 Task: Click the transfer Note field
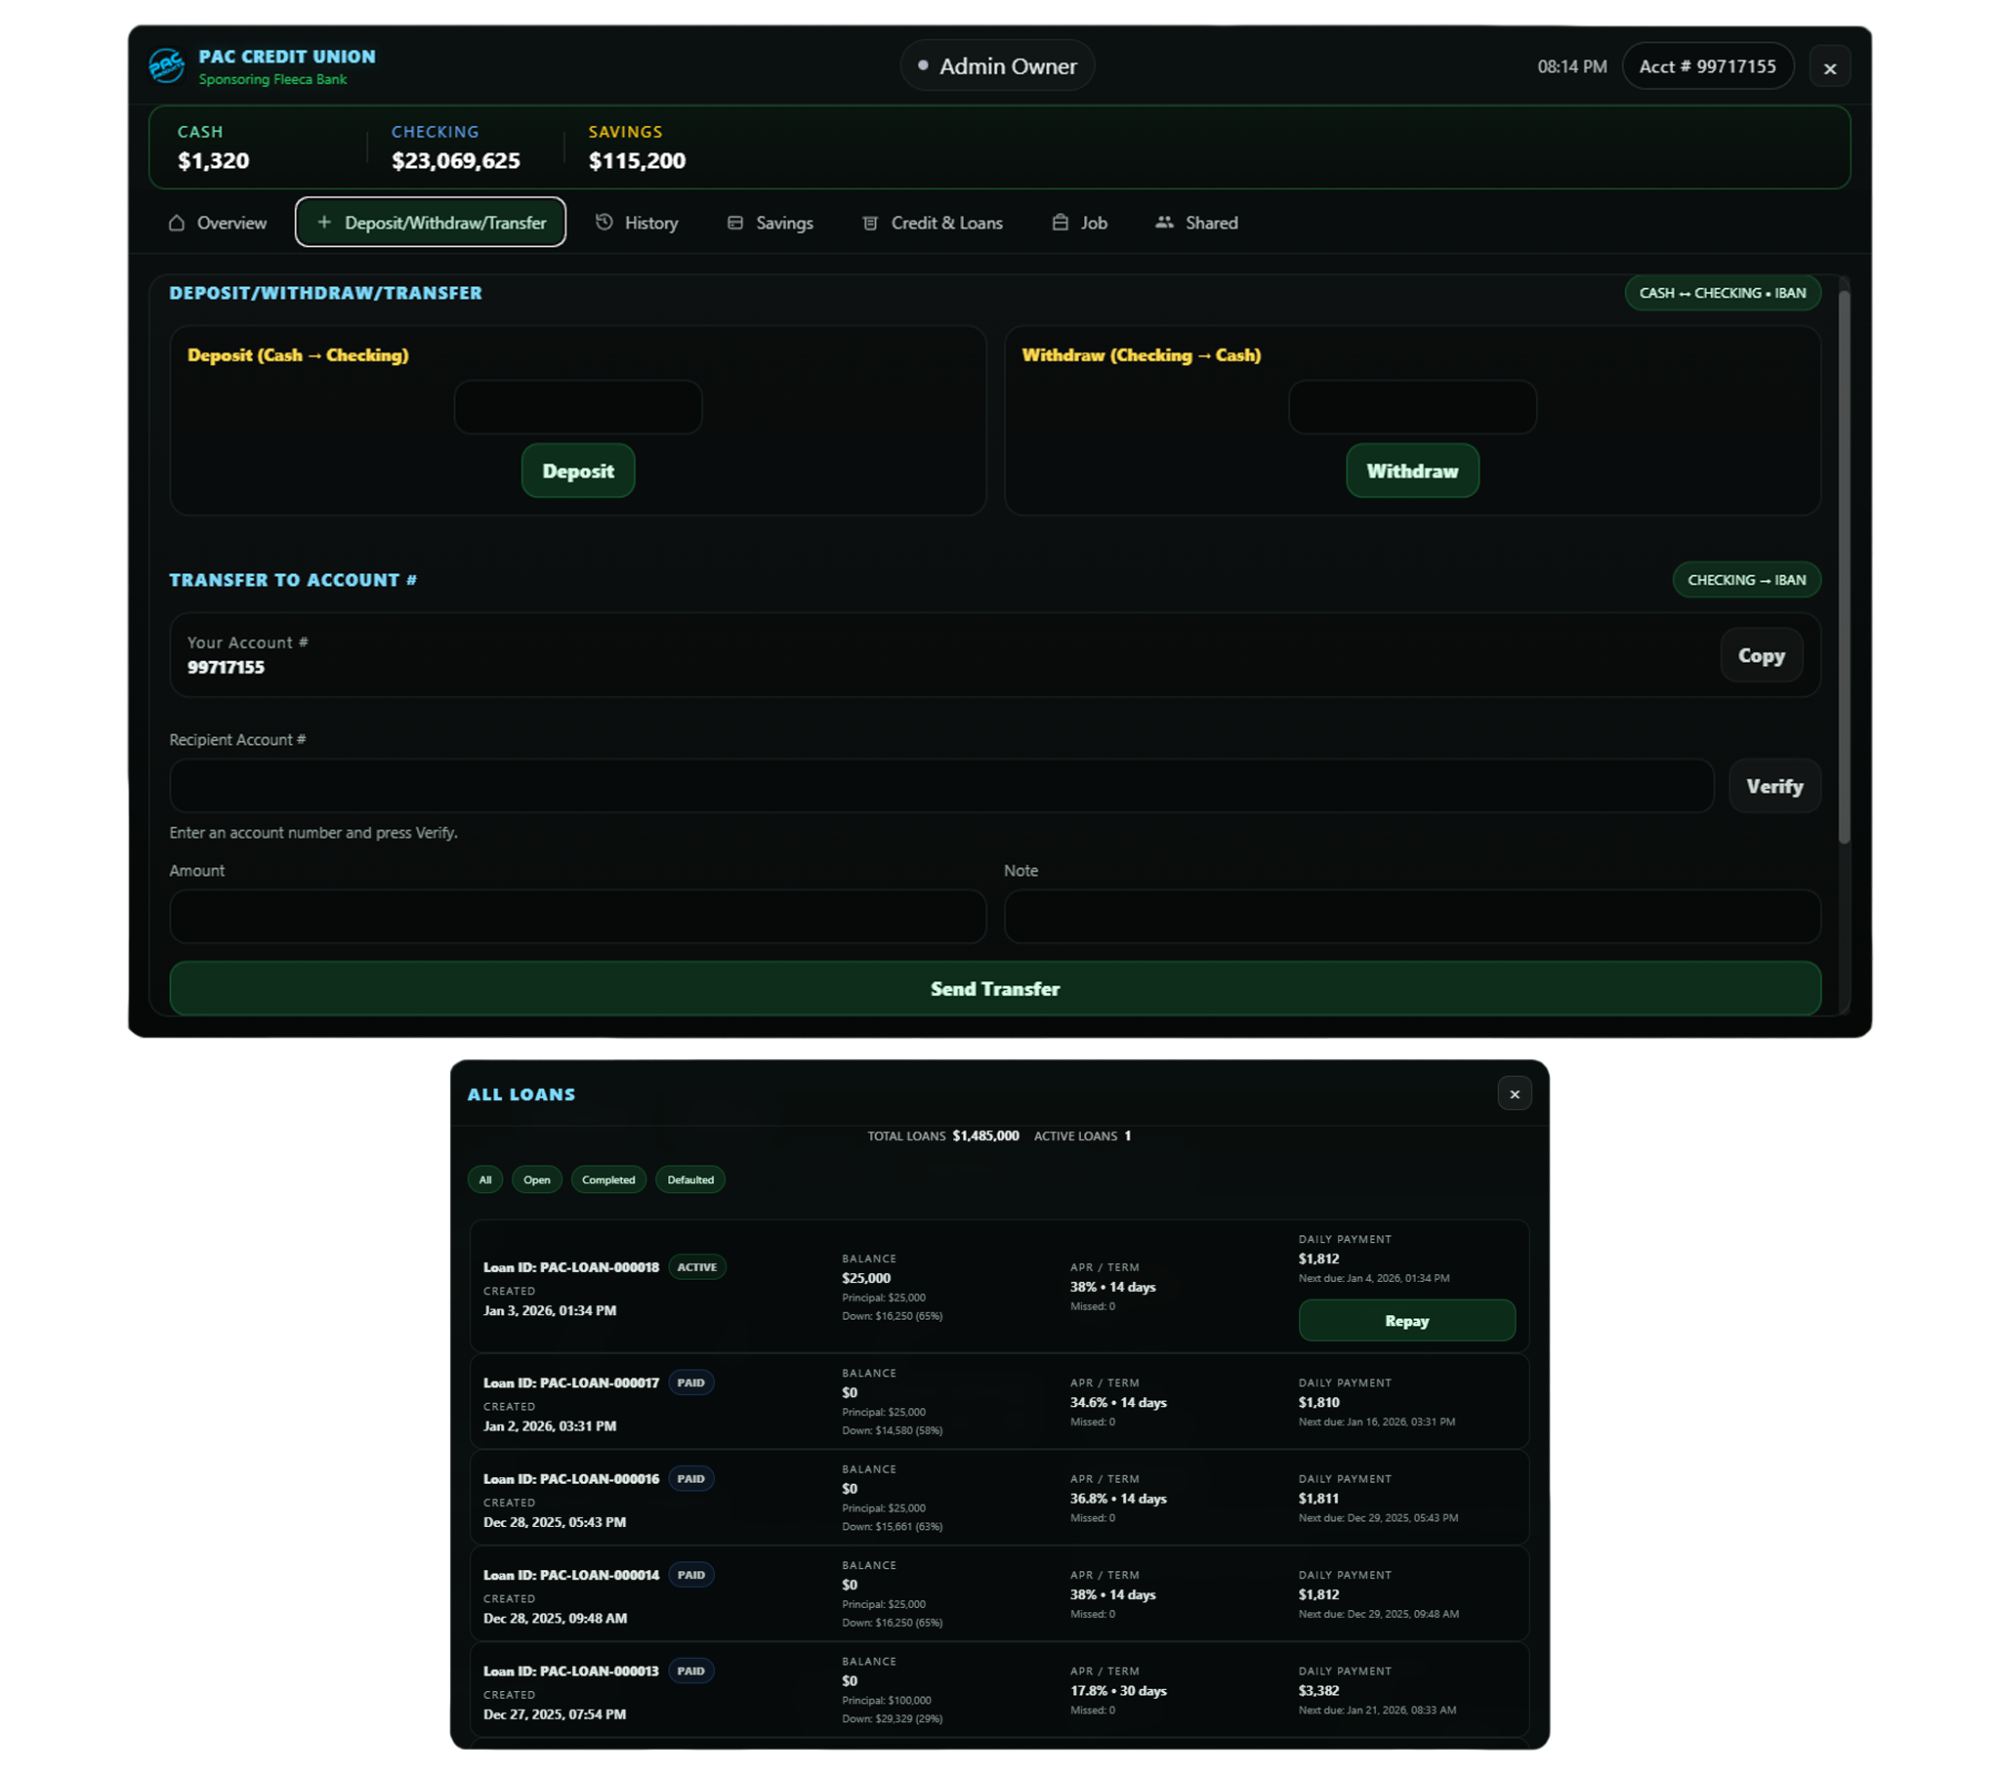click(x=1412, y=916)
